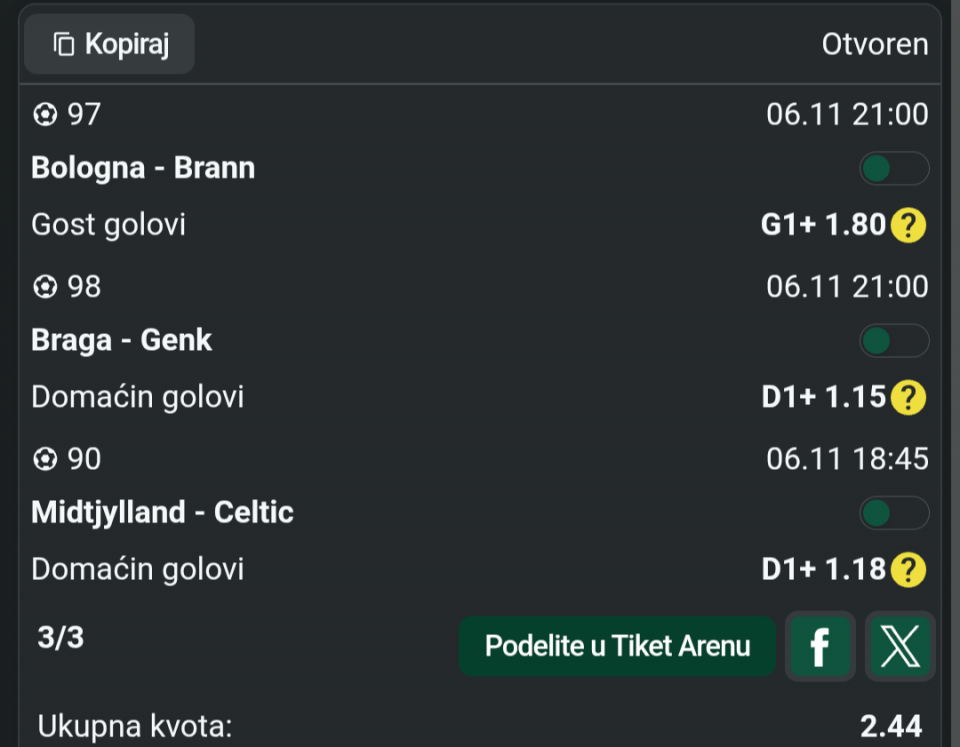The height and width of the screenshot is (747, 960).
Task: Click the soccer ball icon beside 98
Action: pyautogui.click(x=44, y=288)
